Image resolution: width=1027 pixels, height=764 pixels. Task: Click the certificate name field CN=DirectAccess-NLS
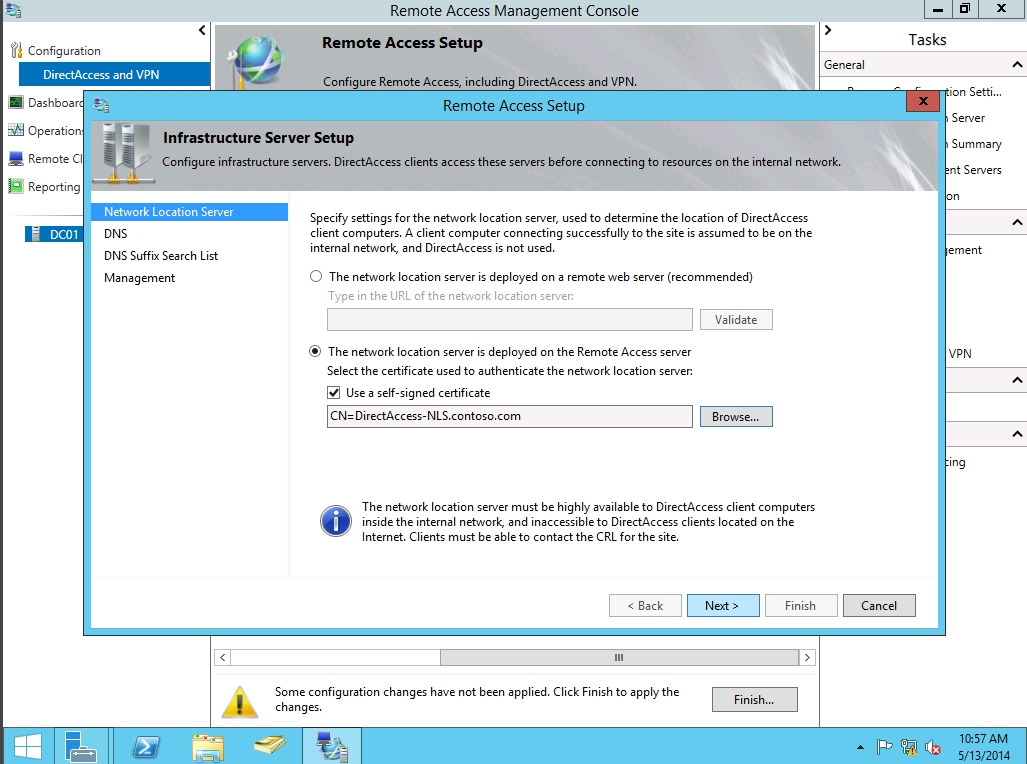510,417
